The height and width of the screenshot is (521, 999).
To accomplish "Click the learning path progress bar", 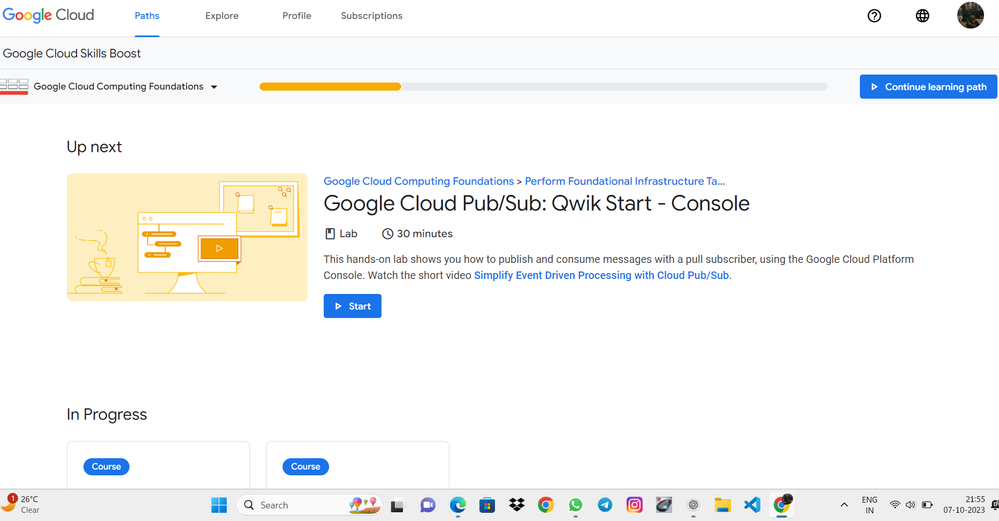I will pyautogui.click(x=543, y=87).
